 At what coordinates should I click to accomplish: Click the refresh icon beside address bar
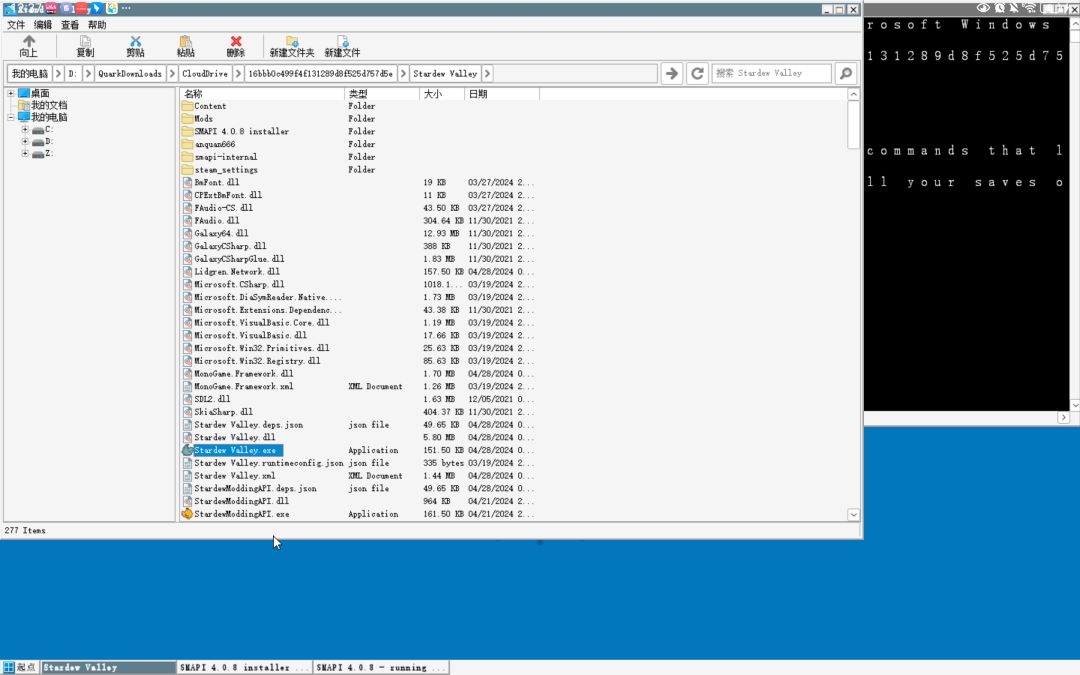pos(697,73)
